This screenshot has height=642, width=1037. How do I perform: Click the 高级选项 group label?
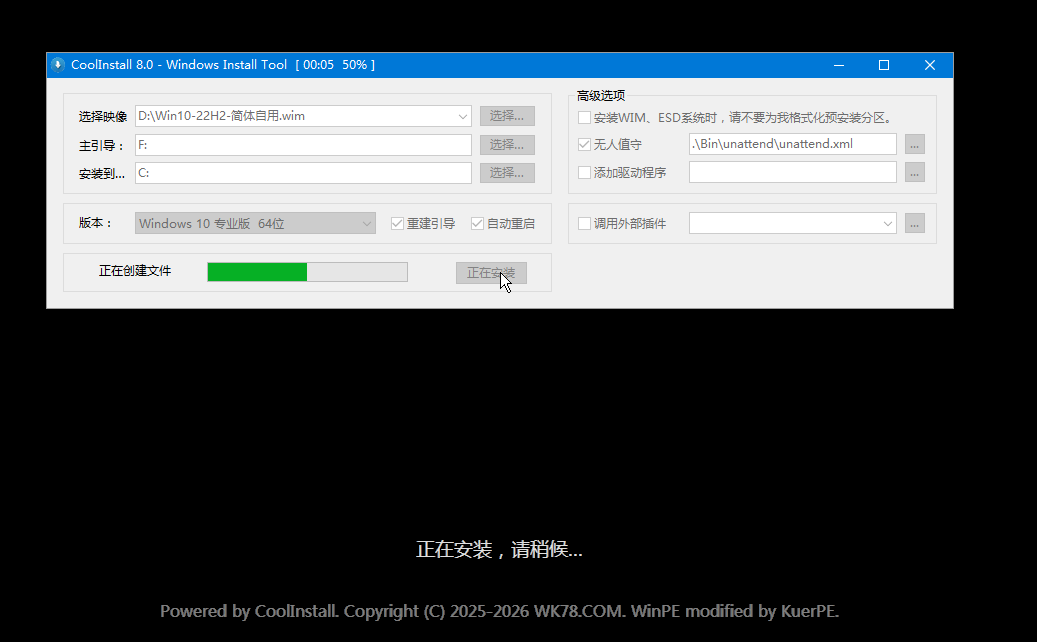[601, 96]
